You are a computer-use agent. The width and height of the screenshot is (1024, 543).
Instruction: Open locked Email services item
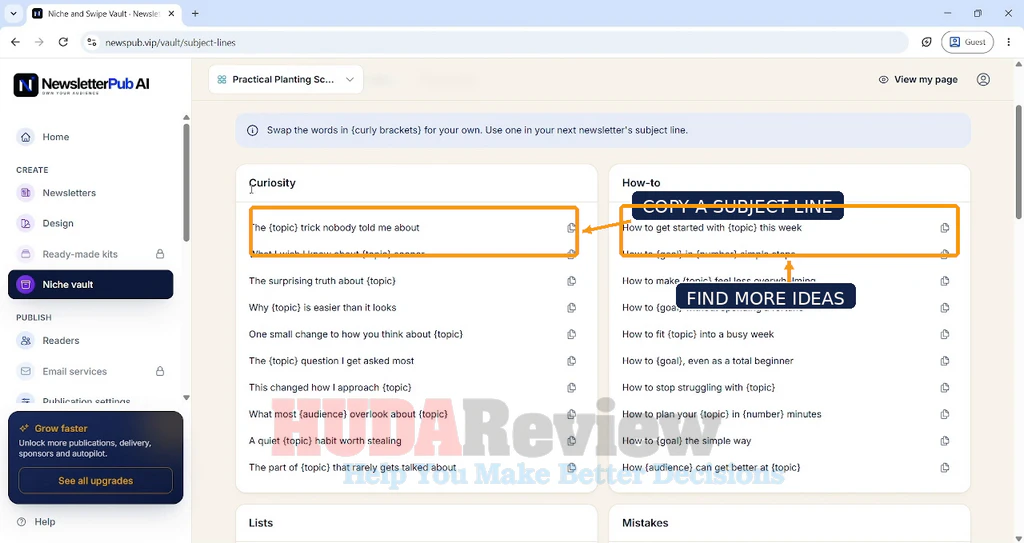point(91,371)
